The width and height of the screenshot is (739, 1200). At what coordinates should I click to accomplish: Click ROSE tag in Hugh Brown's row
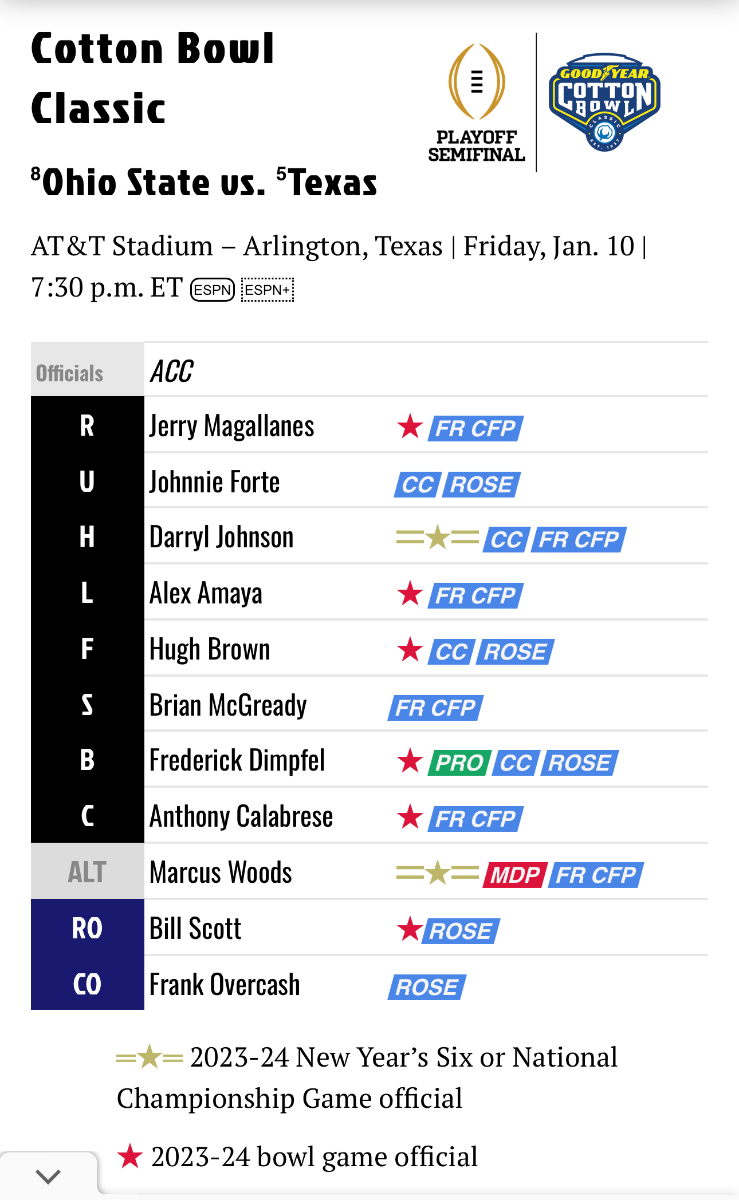pyautogui.click(x=515, y=652)
